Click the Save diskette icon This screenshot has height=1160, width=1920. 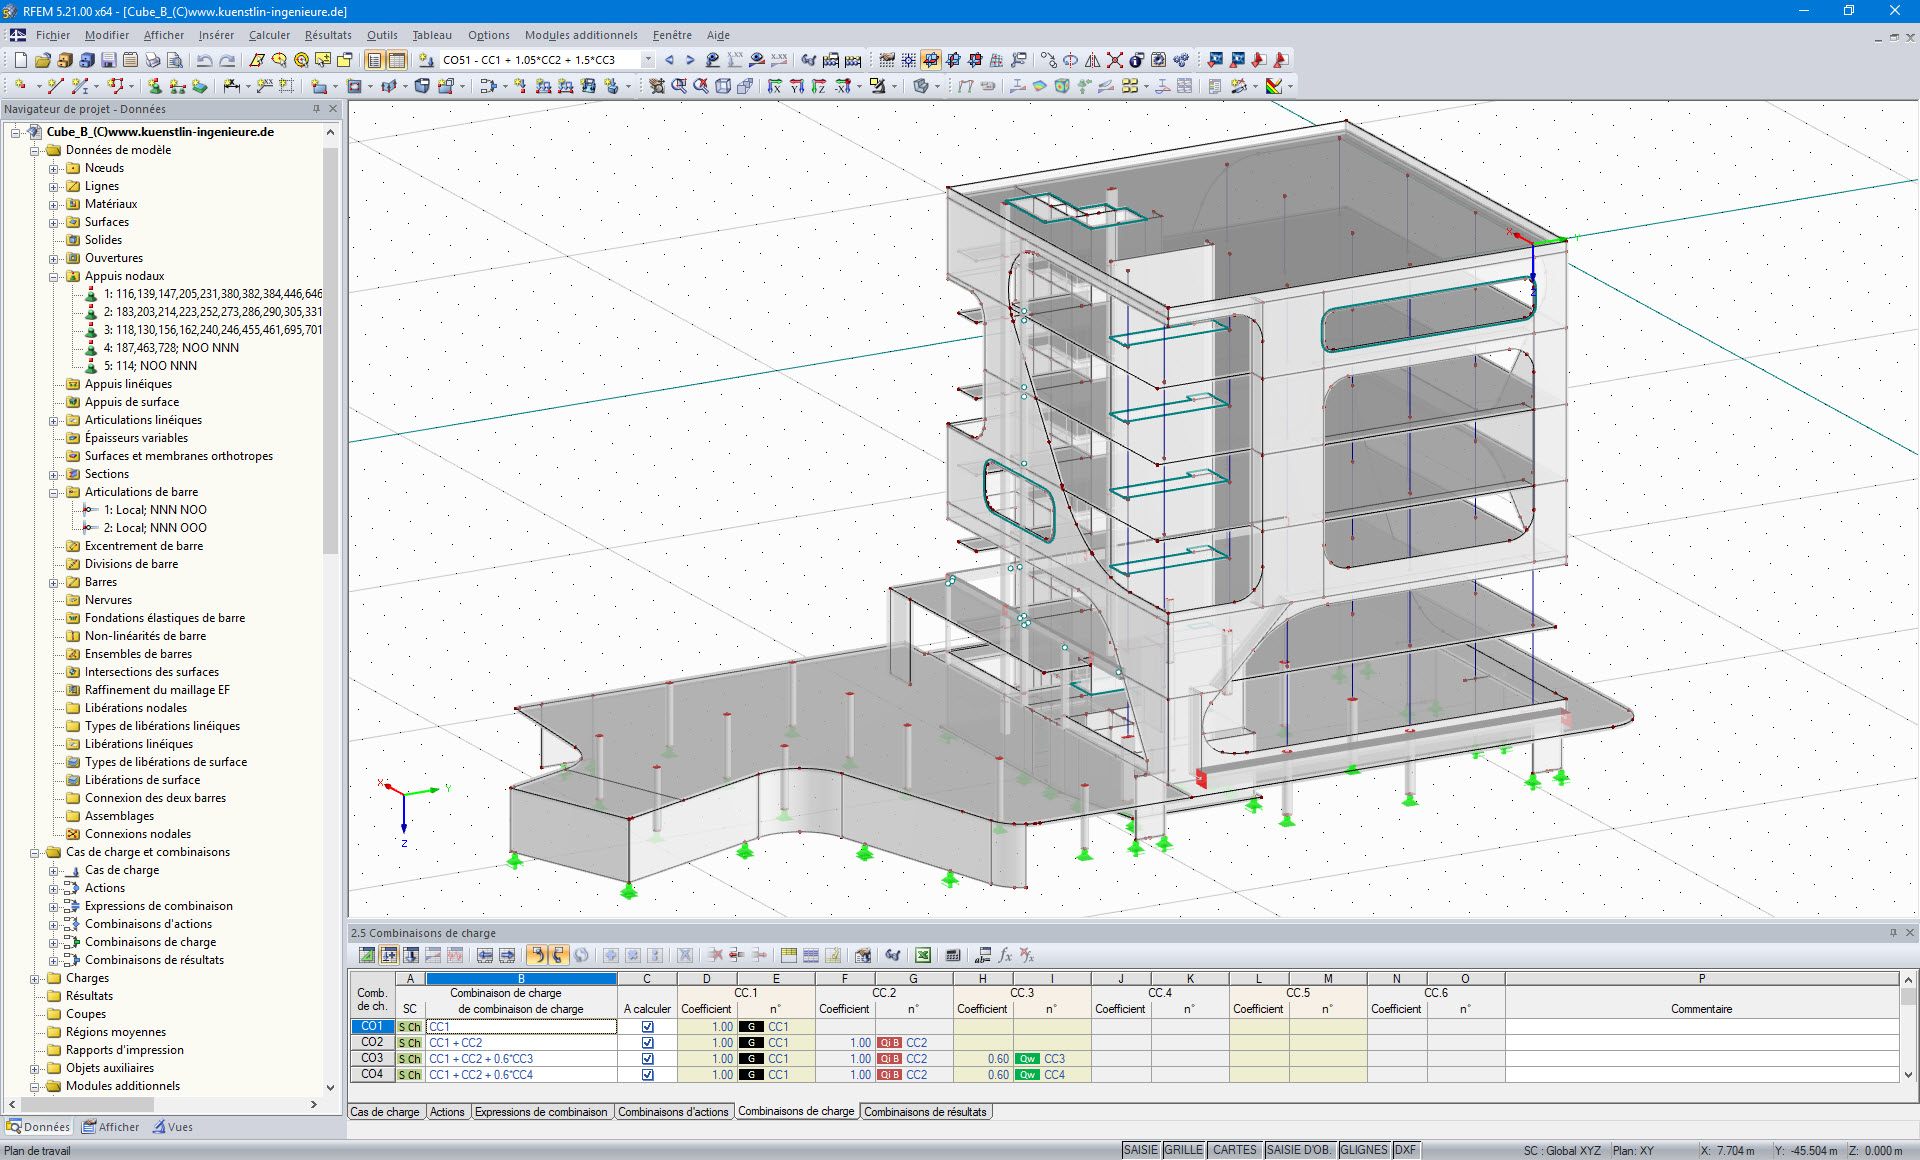click(109, 60)
